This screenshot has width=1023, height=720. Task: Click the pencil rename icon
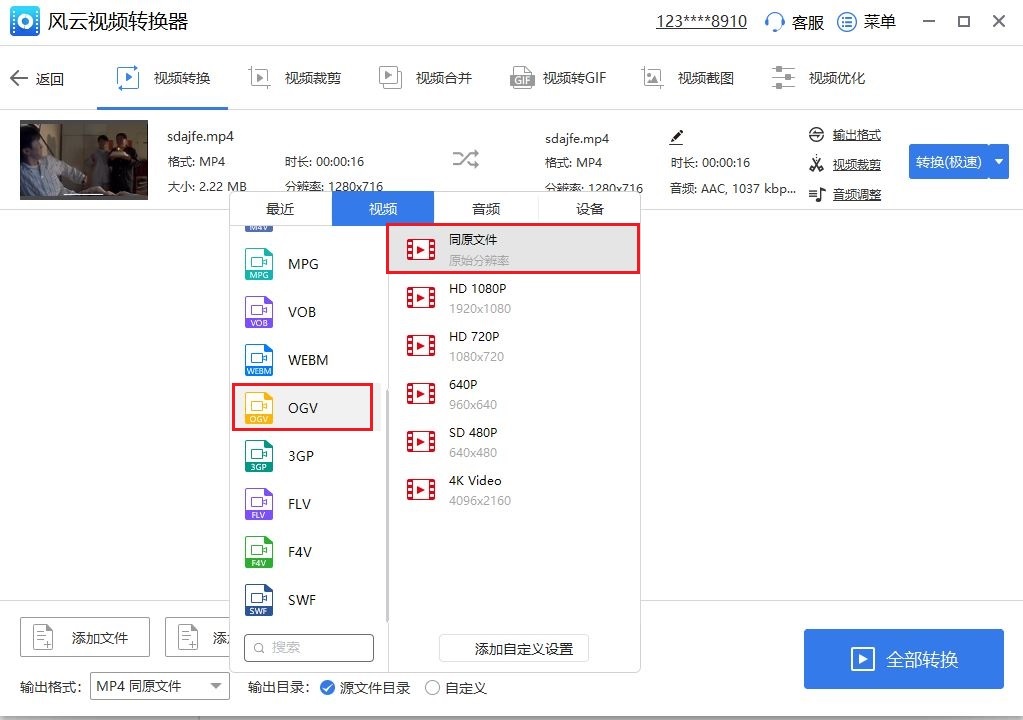(x=677, y=137)
